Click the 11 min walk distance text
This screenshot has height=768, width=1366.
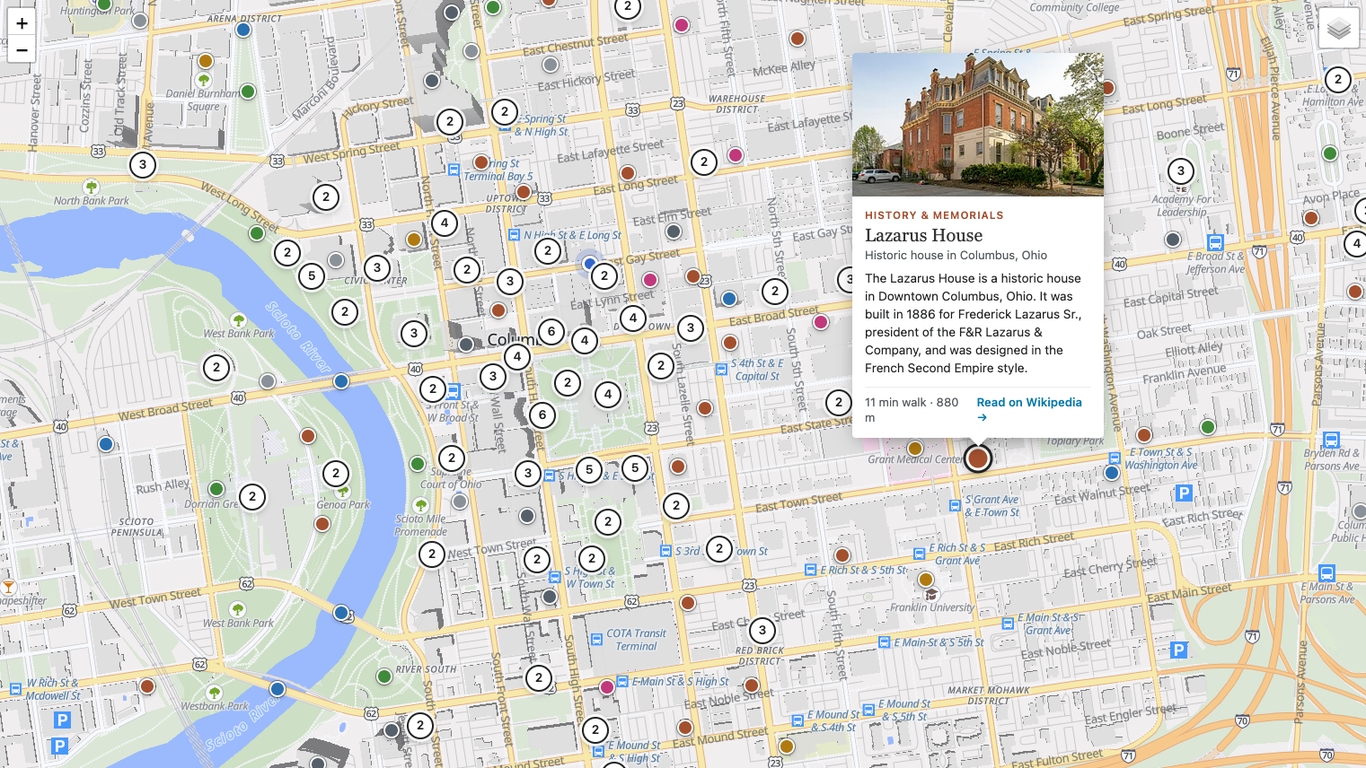click(913, 409)
